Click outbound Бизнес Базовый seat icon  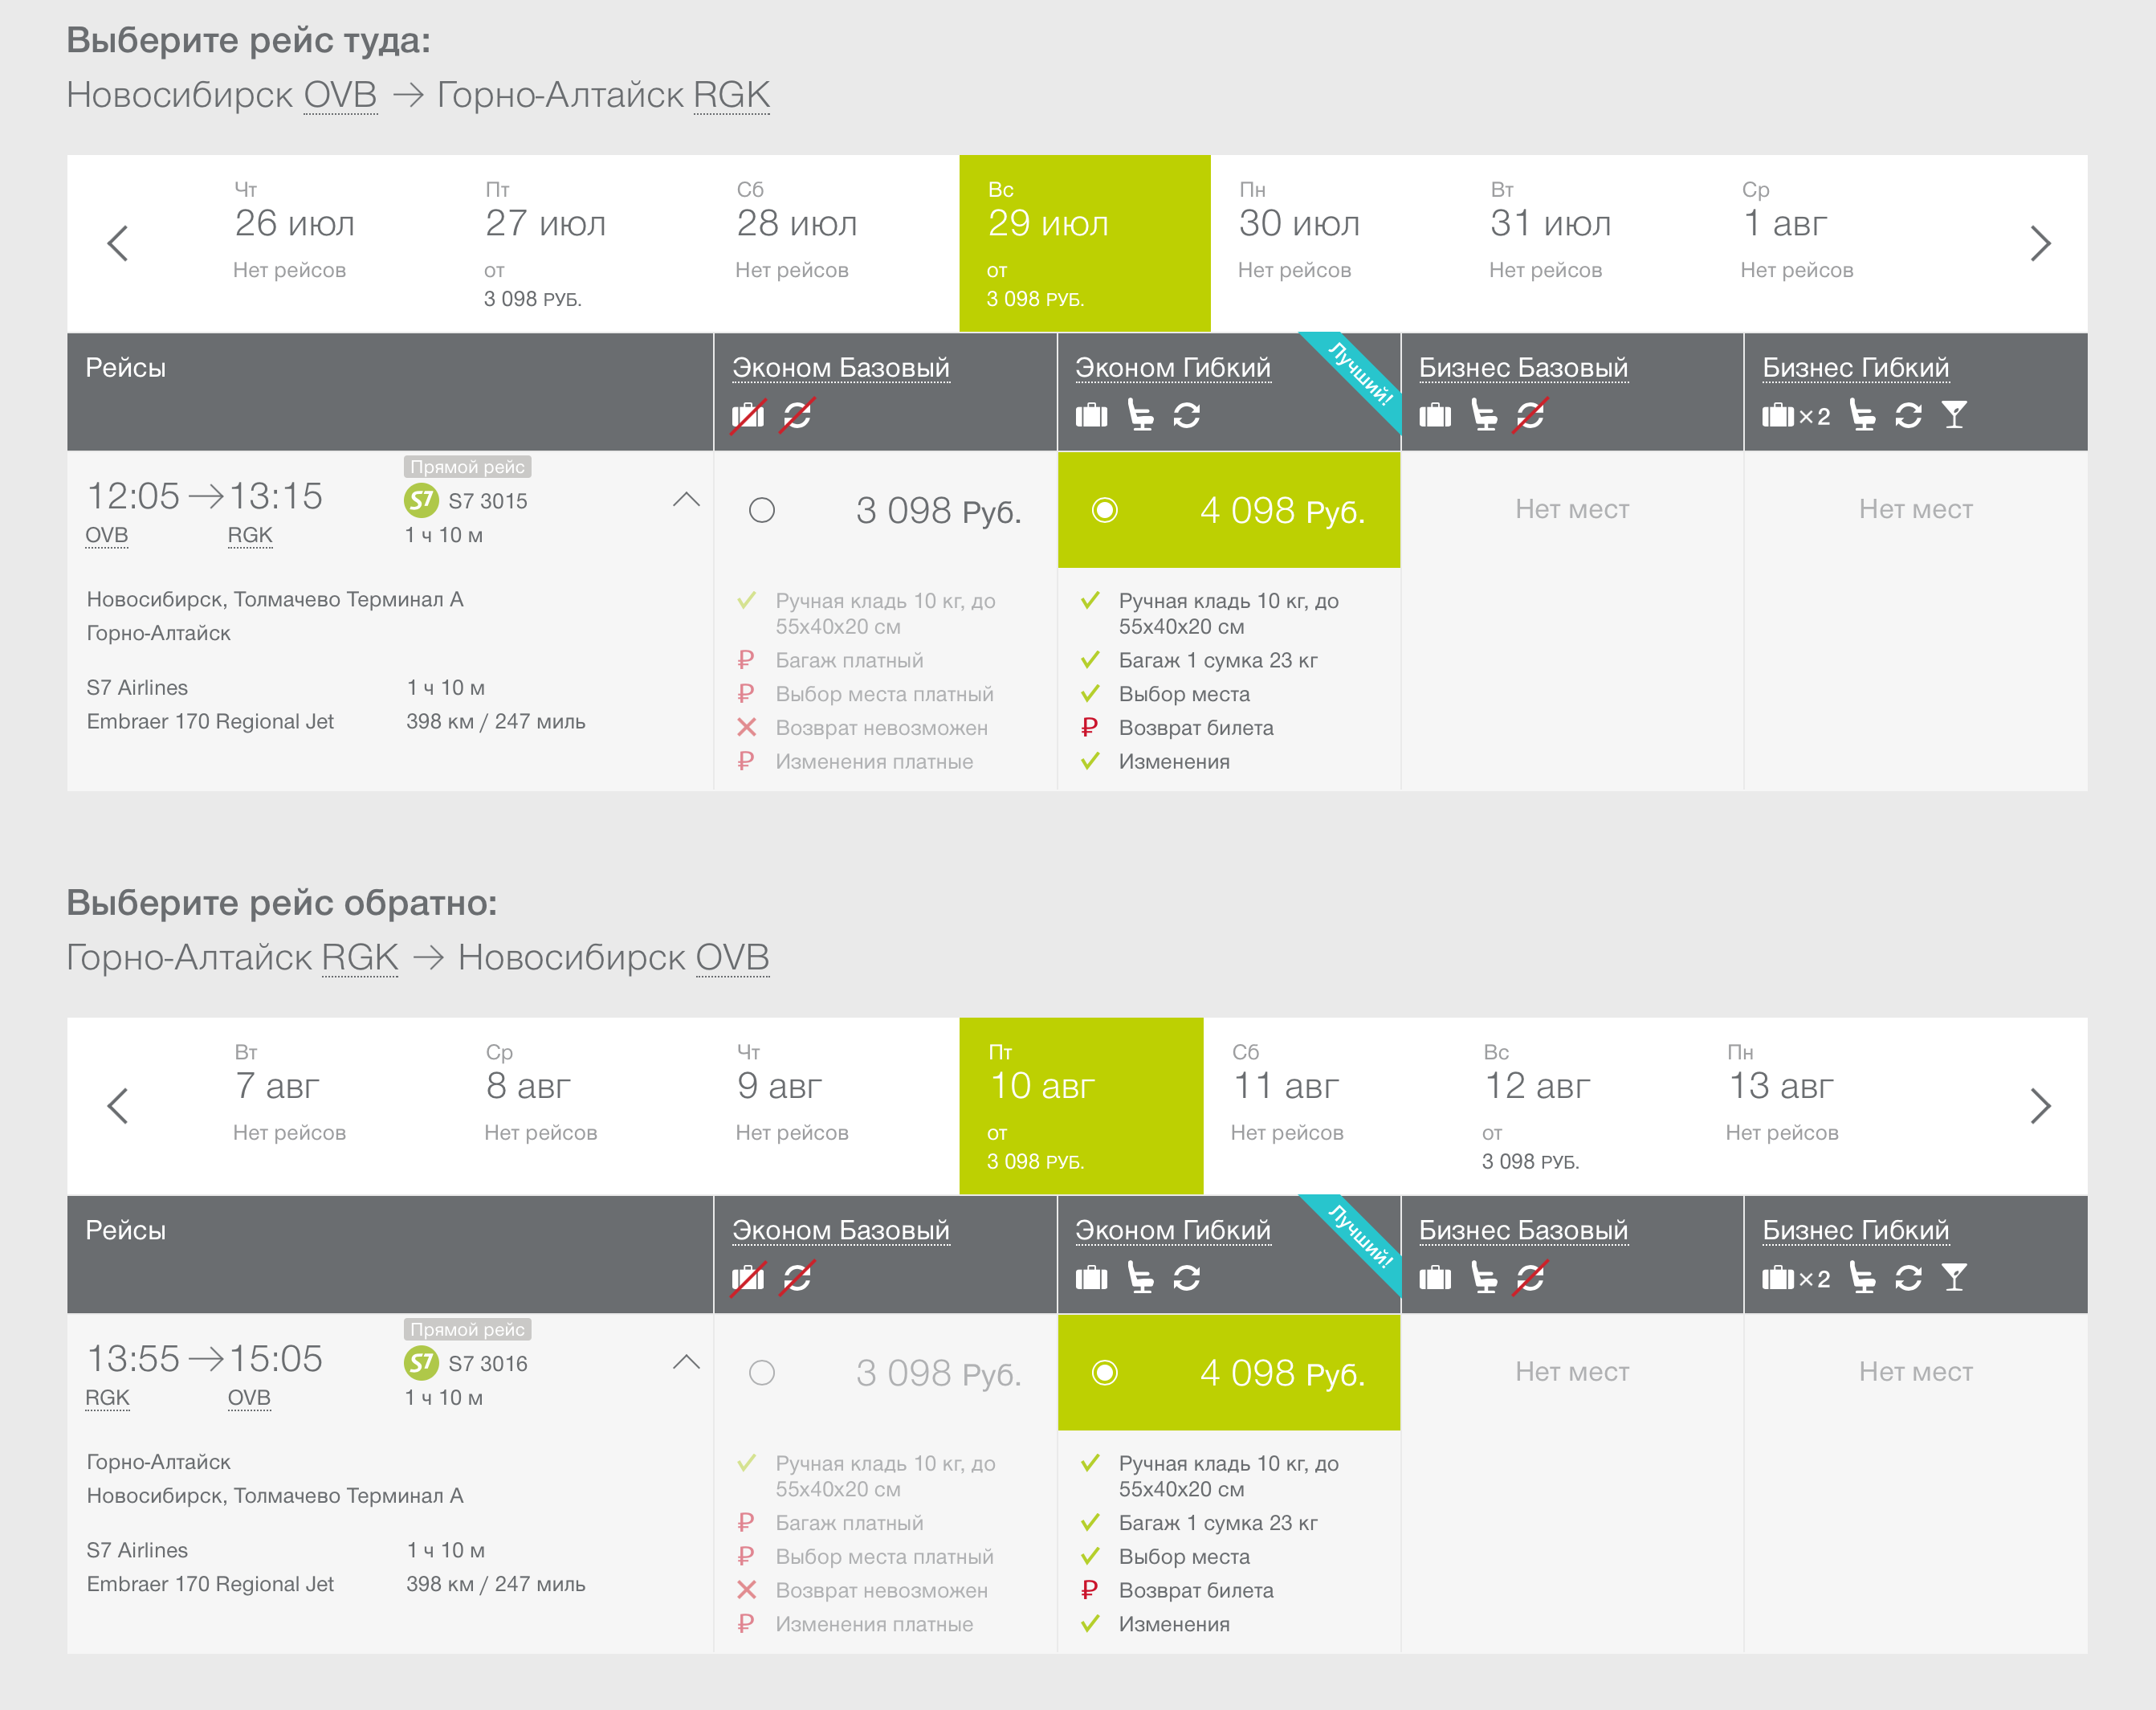pyautogui.click(x=1484, y=415)
